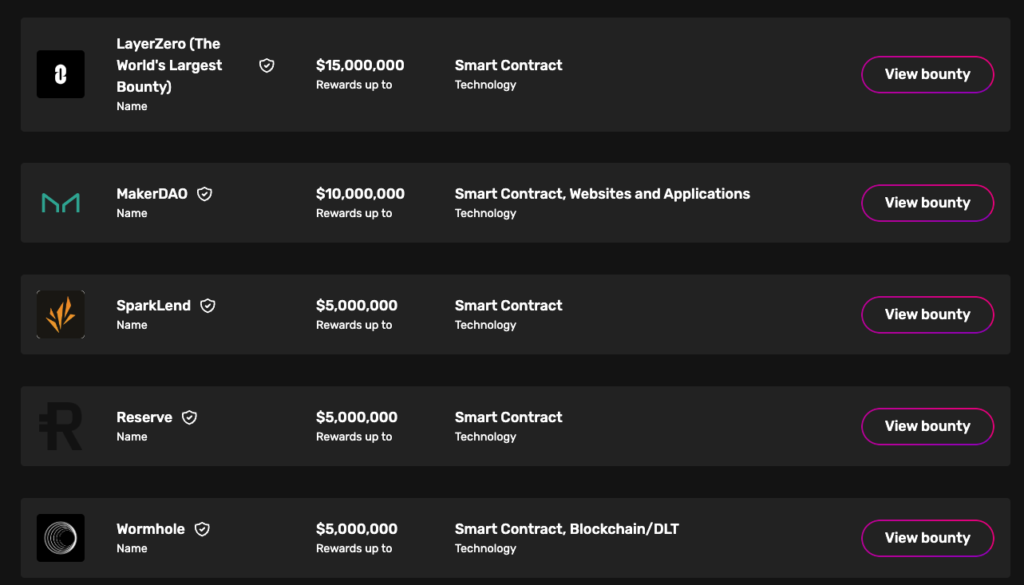
Task: Click the LayerZero logo icon
Action: (x=60, y=74)
